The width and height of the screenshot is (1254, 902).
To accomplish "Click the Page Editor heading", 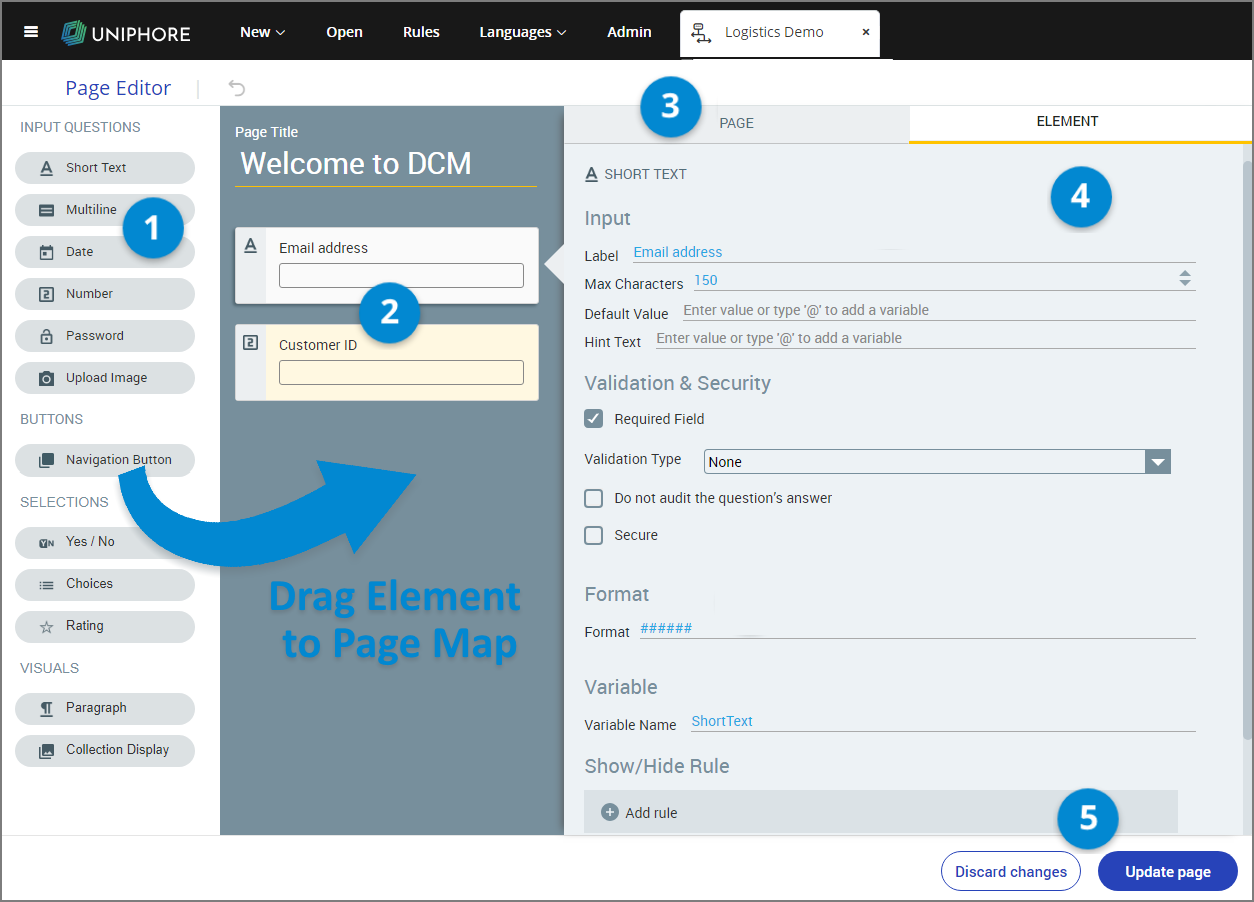I will pos(118,88).
